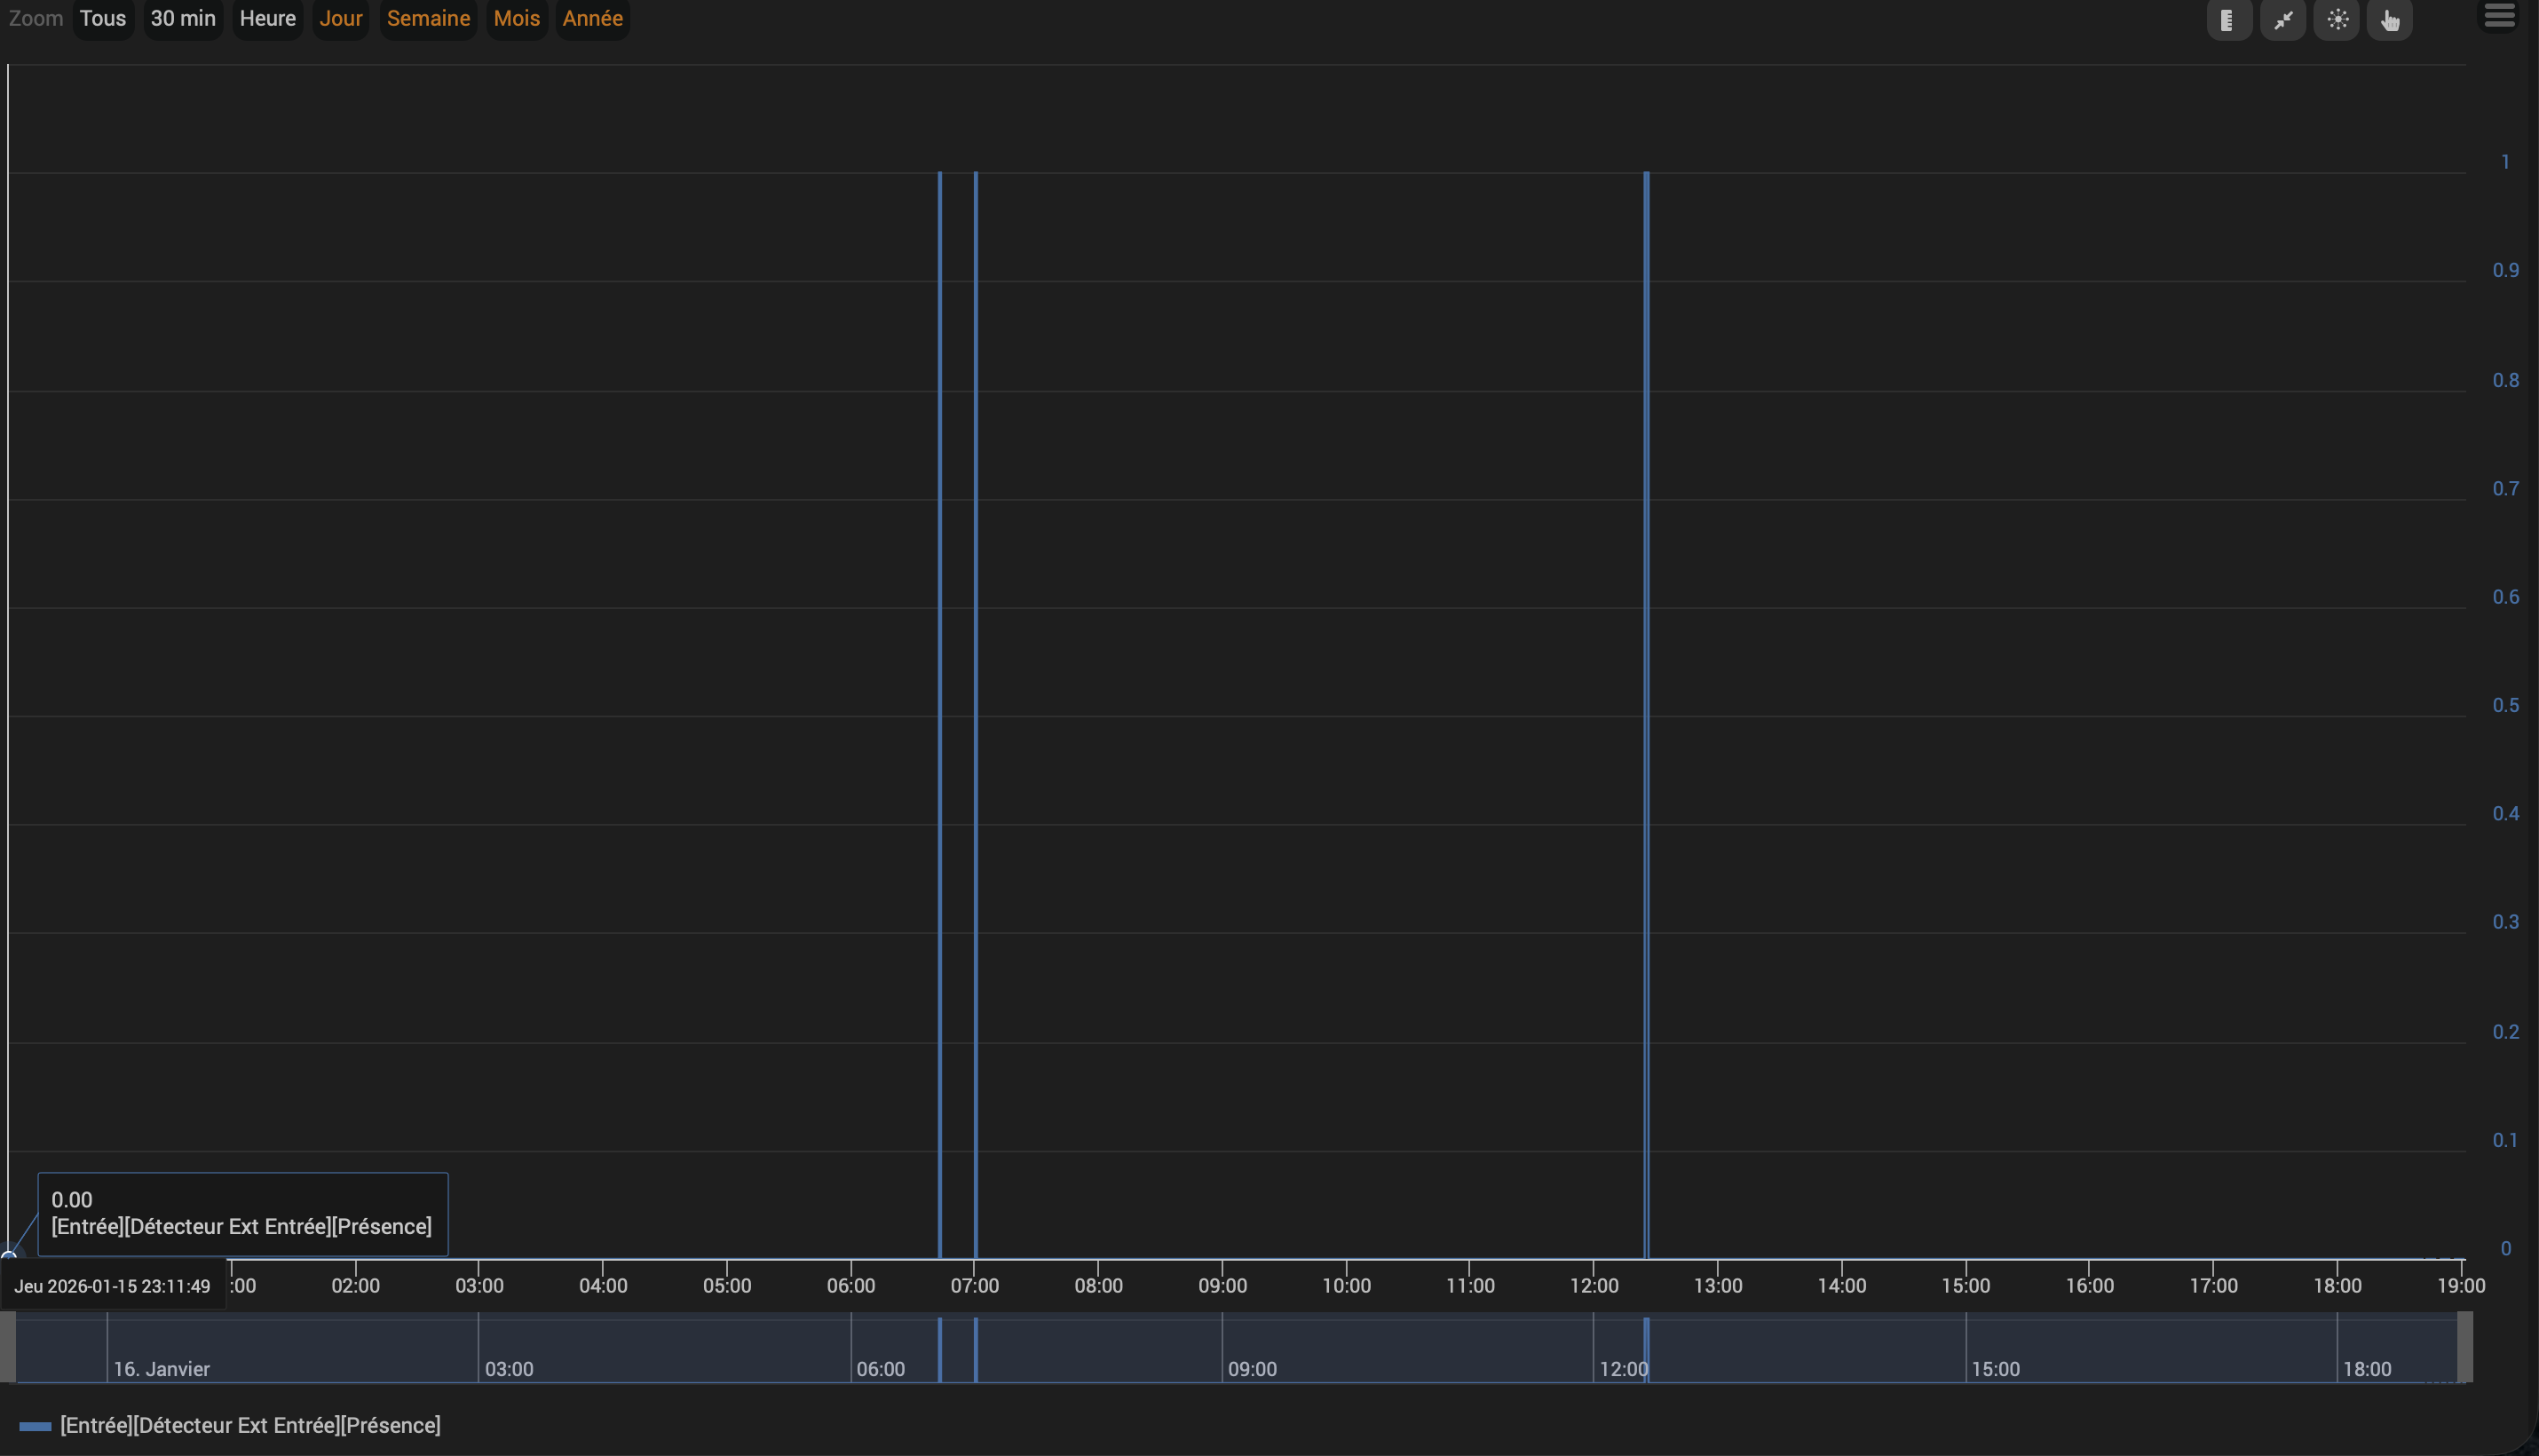
Task: Click the blue legend color marker
Action: 35,1426
